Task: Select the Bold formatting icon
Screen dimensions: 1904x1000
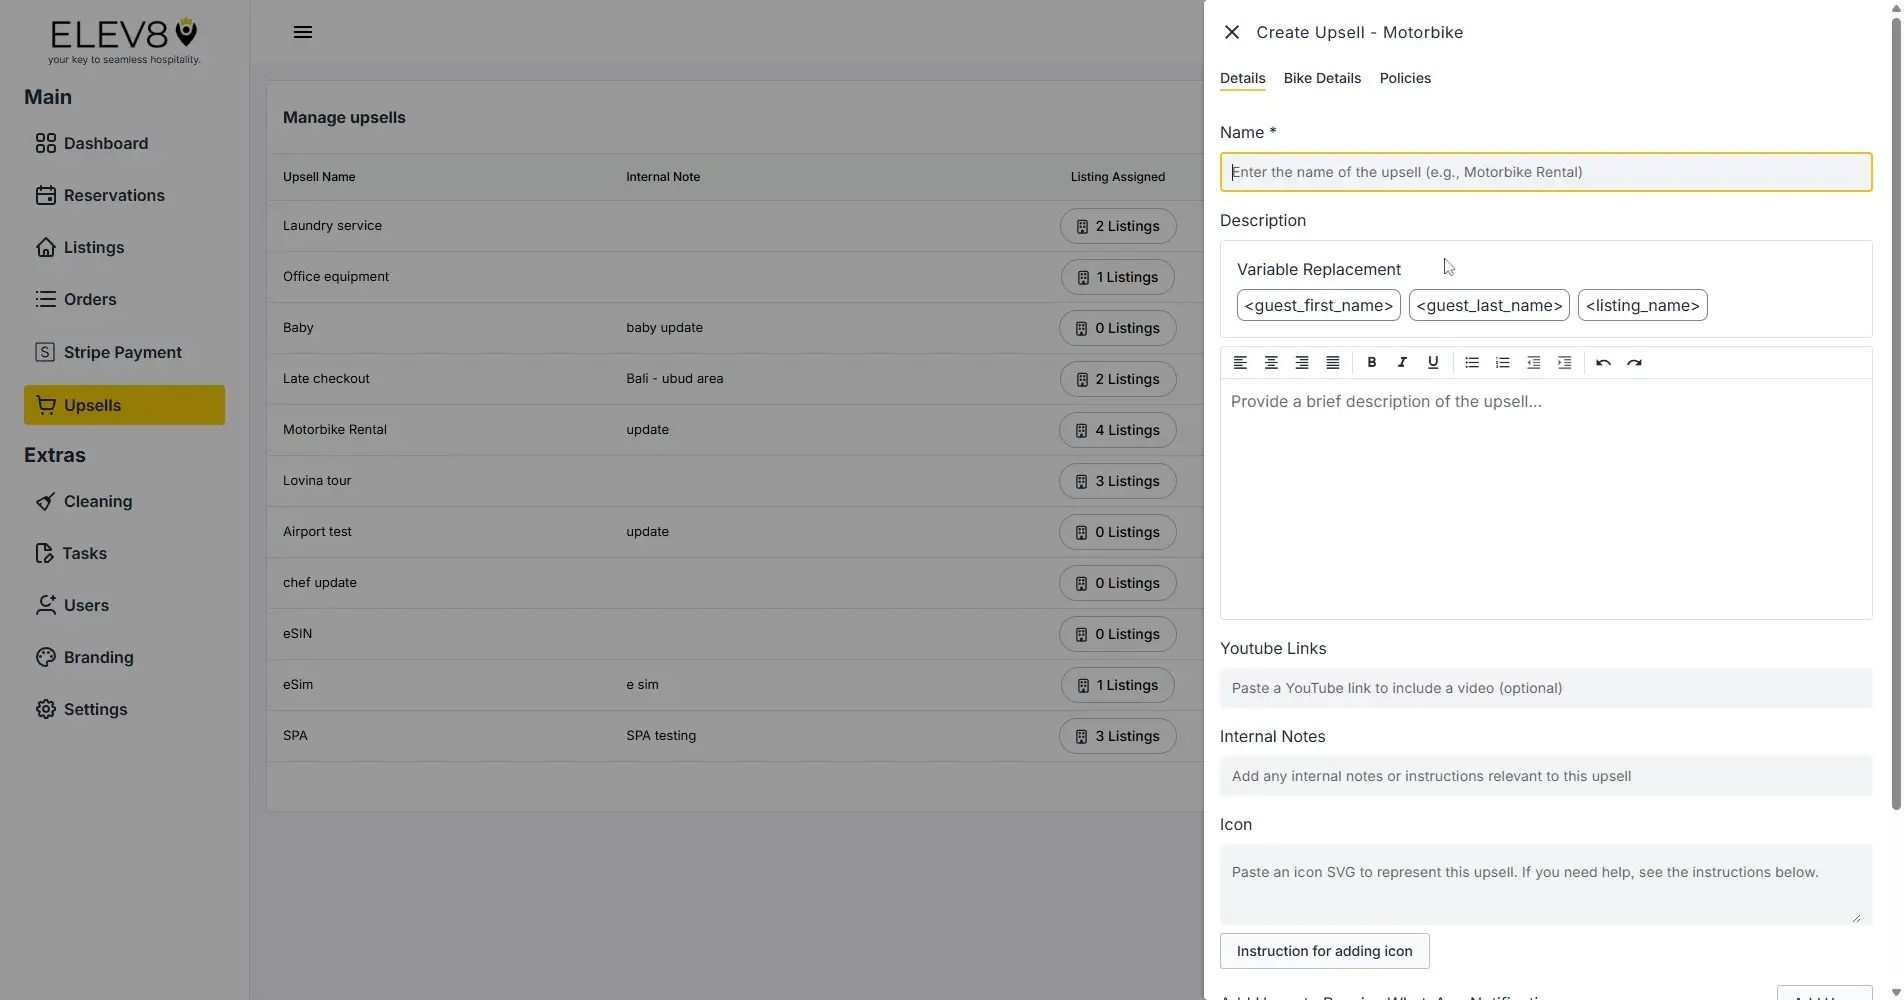Action: (1371, 362)
